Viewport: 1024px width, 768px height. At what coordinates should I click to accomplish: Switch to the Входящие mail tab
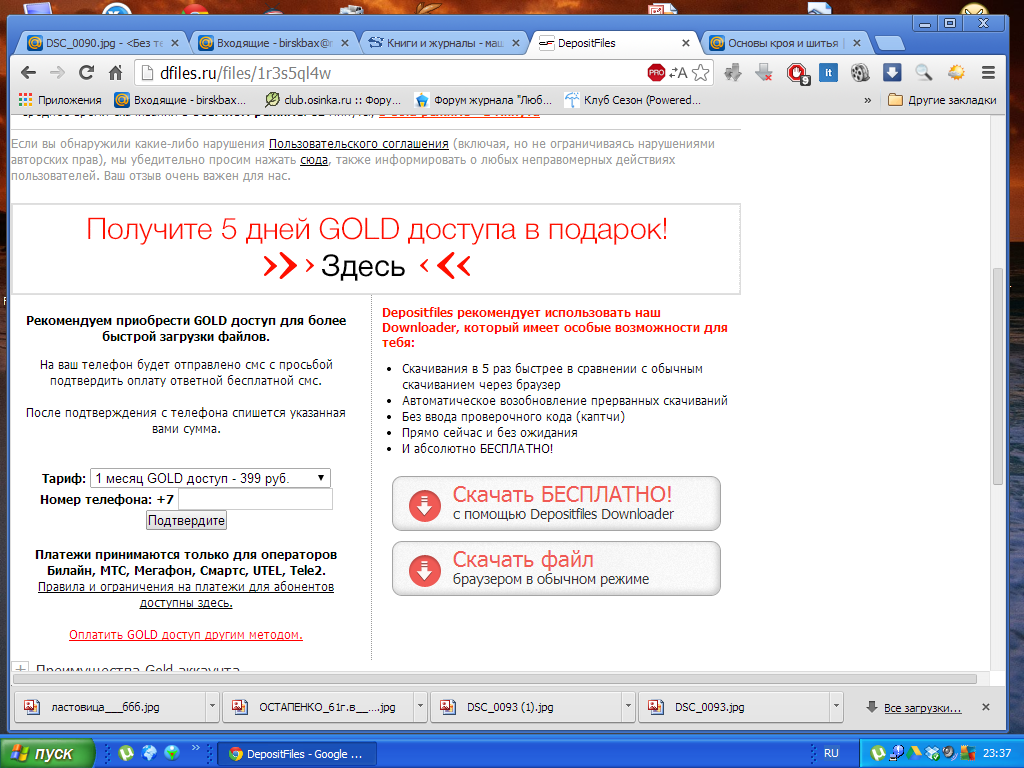pos(274,43)
